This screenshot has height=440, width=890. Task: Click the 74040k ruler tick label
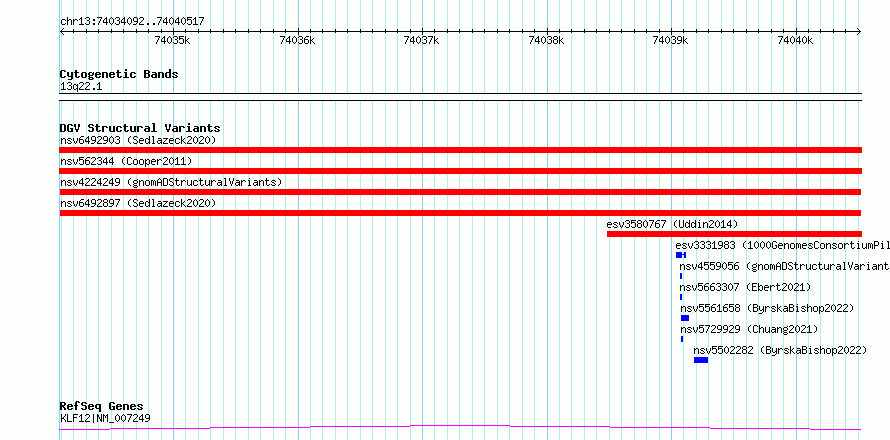(796, 40)
